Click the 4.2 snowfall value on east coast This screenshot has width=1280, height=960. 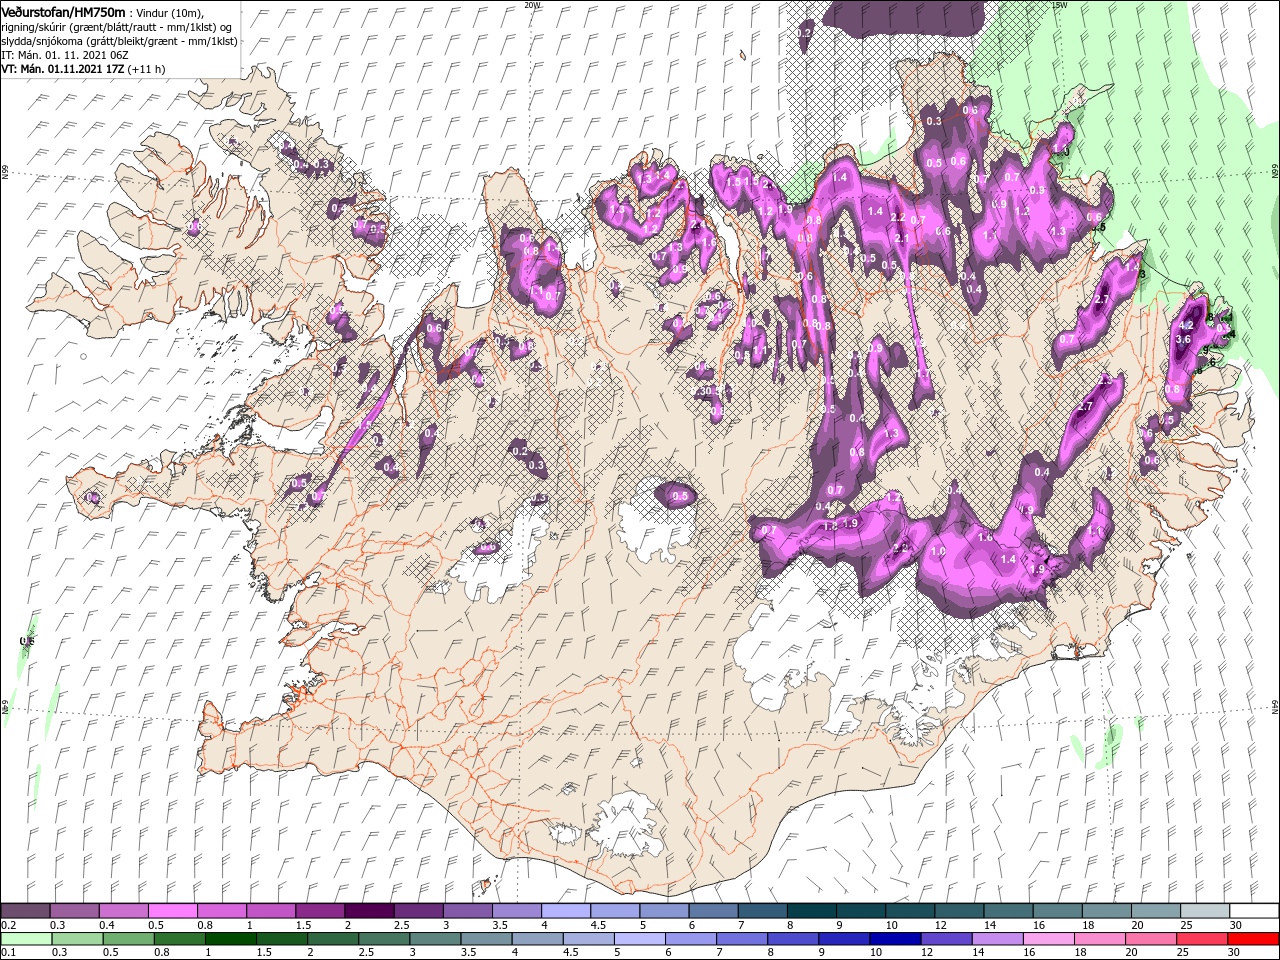(x=1187, y=326)
